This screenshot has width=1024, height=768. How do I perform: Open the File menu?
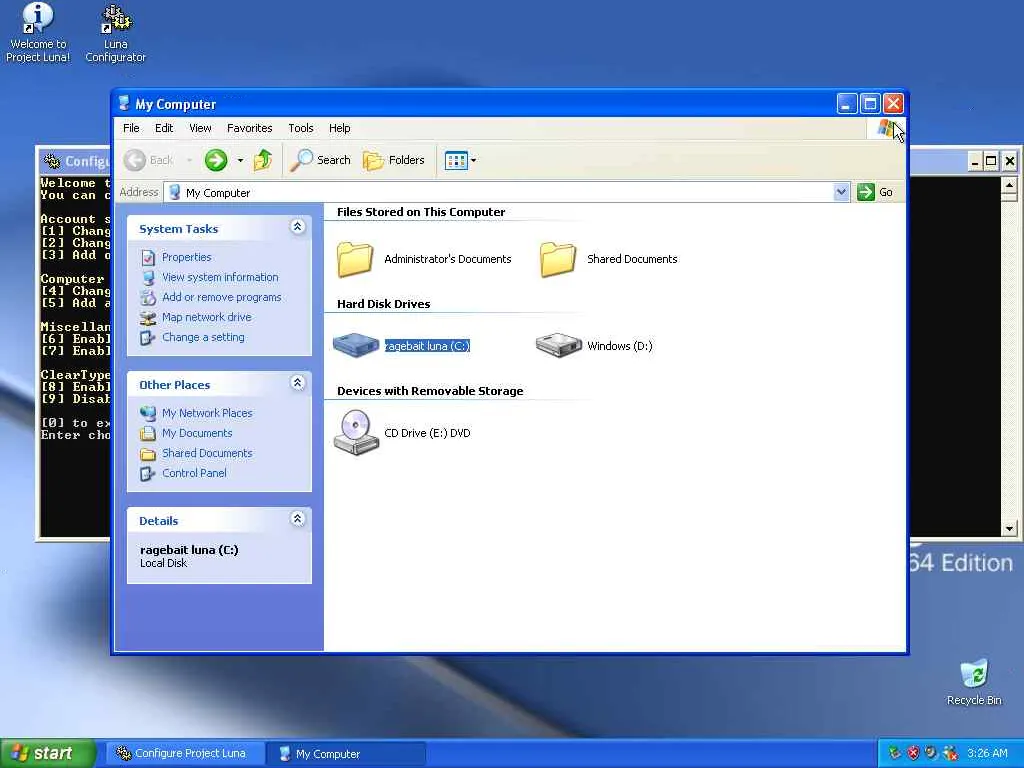tap(131, 128)
